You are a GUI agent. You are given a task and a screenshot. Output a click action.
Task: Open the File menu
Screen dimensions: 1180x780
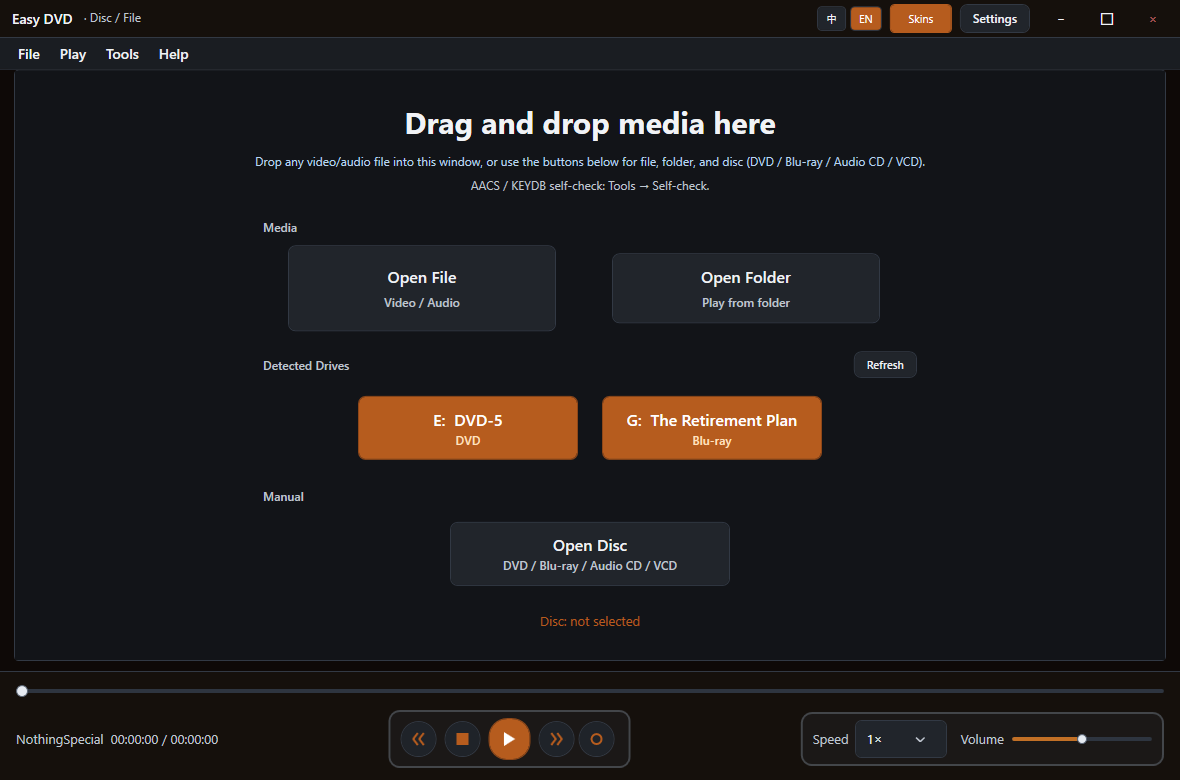[x=29, y=54]
